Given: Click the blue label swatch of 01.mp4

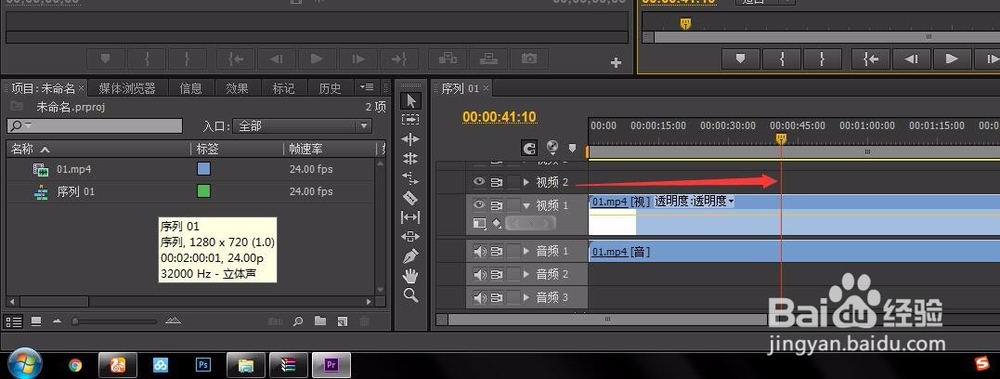Looking at the screenshot, I should pyautogui.click(x=203, y=169).
